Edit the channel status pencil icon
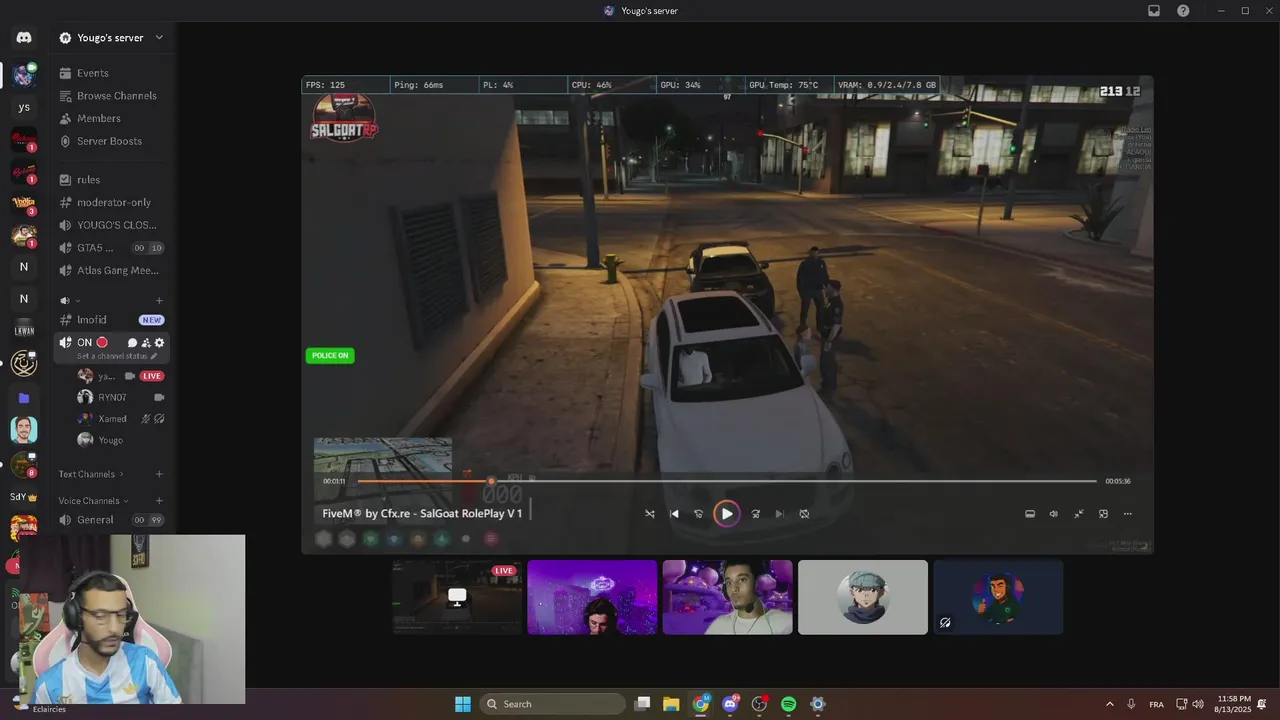Image resolution: width=1280 pixels, height=720 pixels. tap(154, 356)
